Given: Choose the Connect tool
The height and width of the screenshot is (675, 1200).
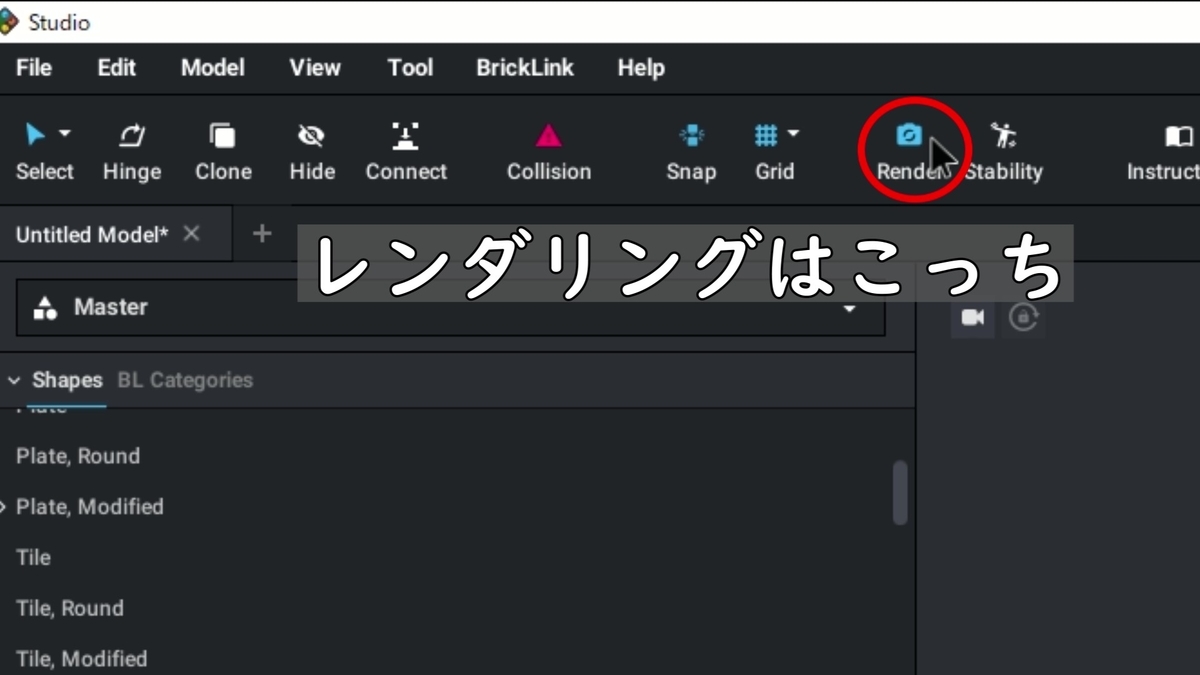Looking at the screenshot, I should tap(406, 152).
